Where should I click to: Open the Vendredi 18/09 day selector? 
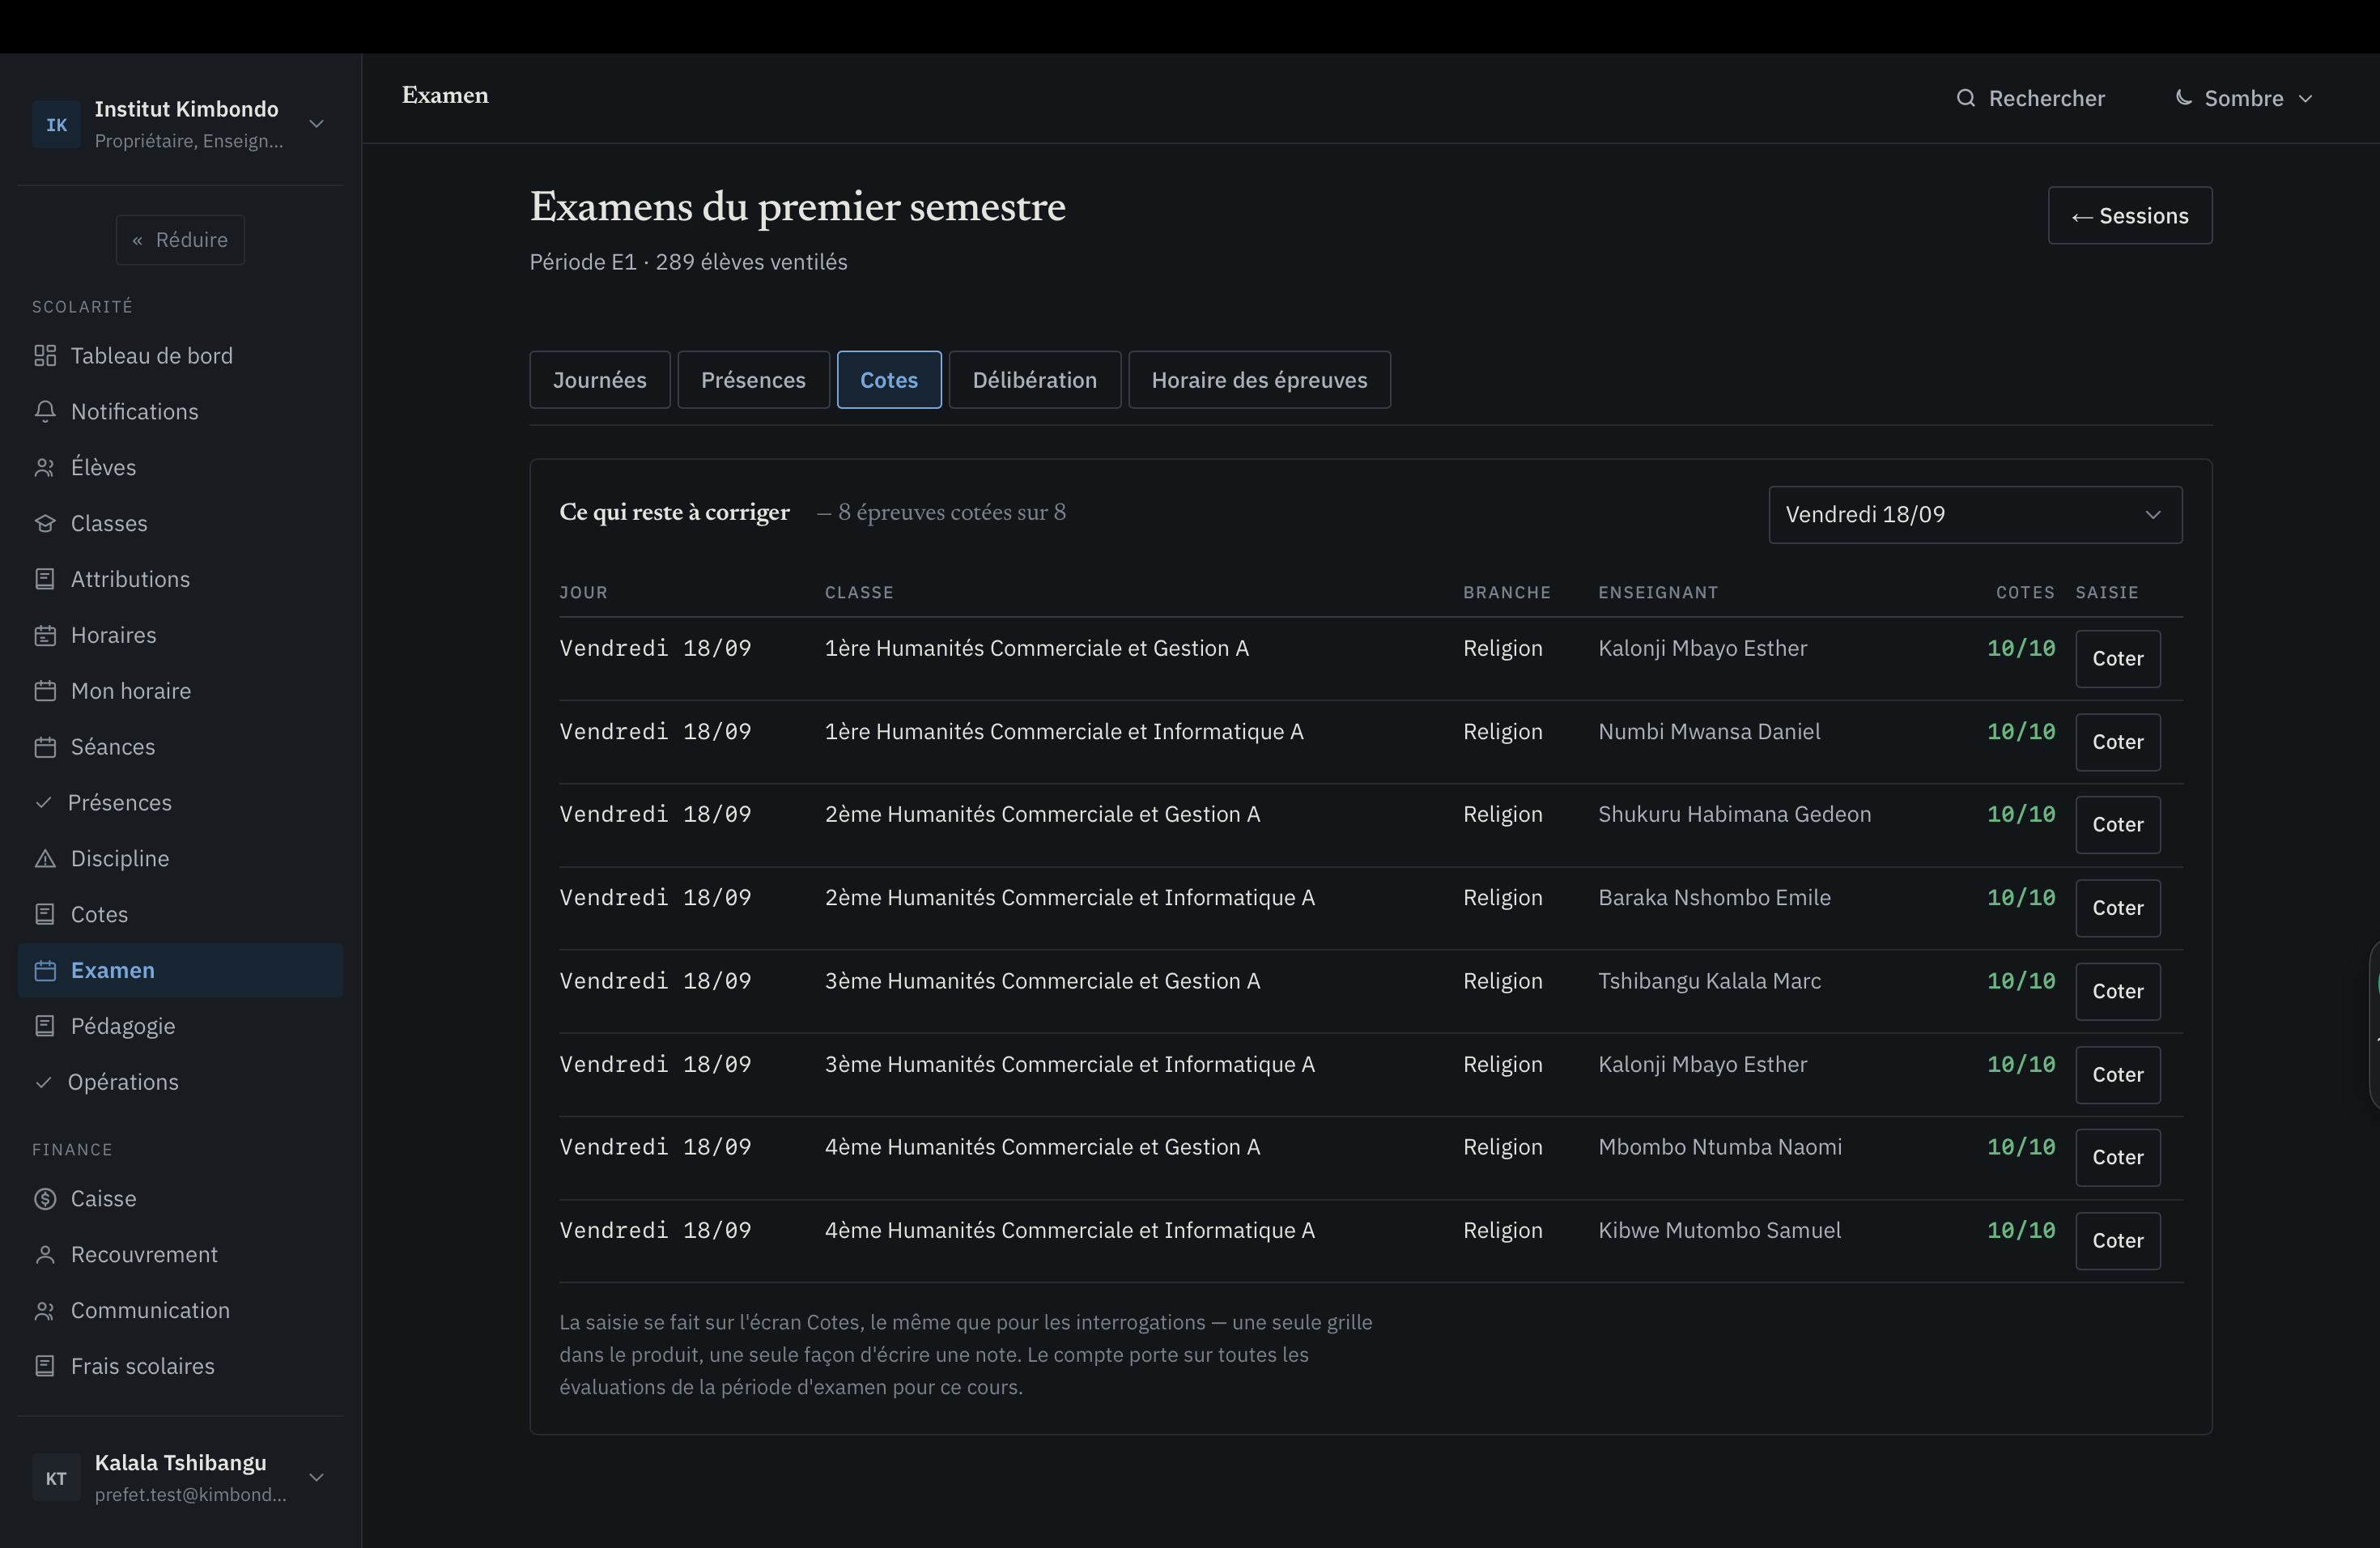pyautogui.click(x=1975, y=515)
